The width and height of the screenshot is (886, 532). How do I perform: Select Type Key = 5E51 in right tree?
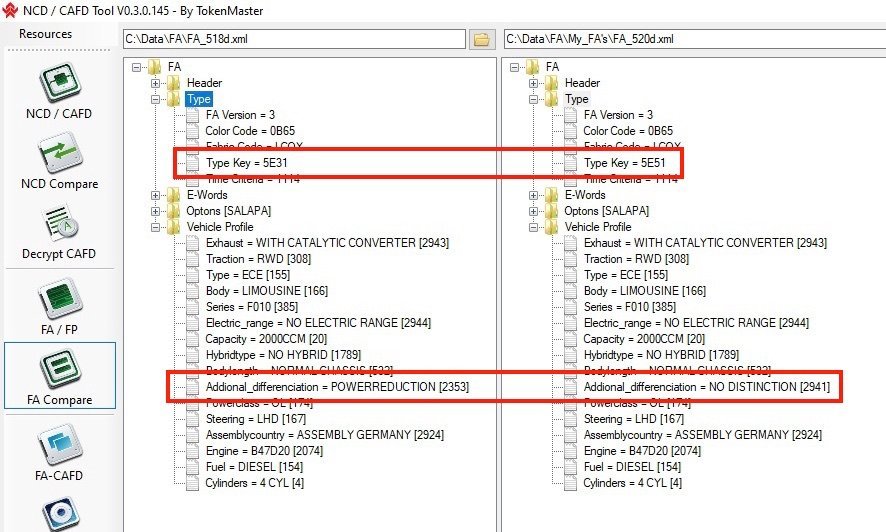pyautogui.click(x=624, y=163)
